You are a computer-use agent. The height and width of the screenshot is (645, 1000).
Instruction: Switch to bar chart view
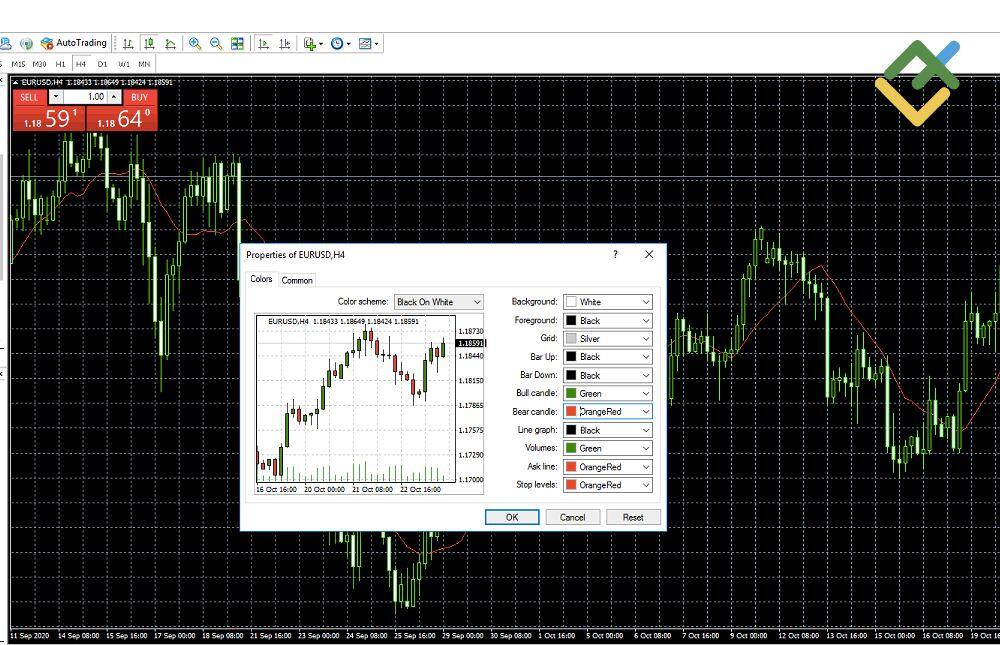(128, 43)
